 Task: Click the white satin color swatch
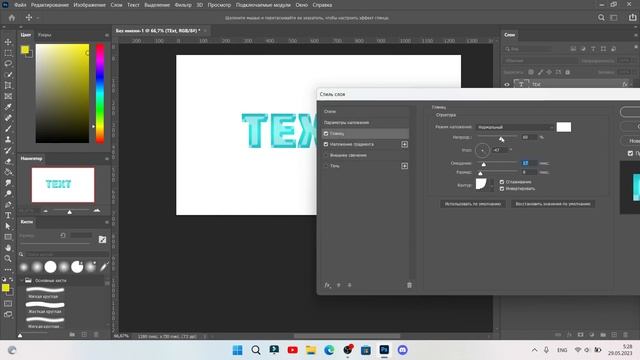[x=564, y=127]
